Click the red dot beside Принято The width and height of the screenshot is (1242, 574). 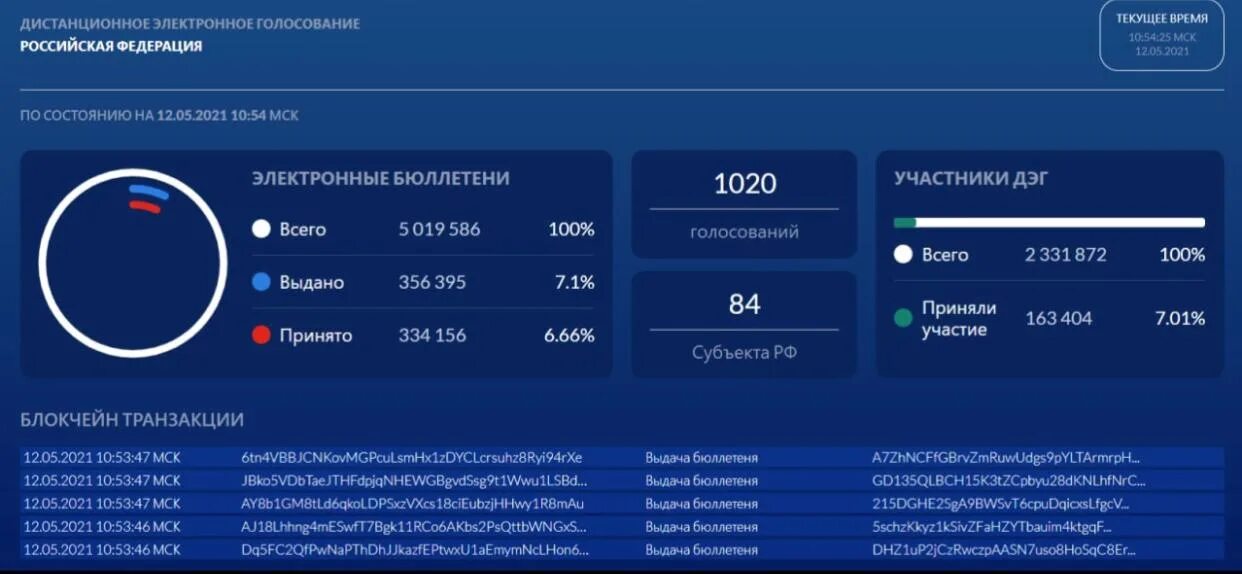tap(261, 335)
